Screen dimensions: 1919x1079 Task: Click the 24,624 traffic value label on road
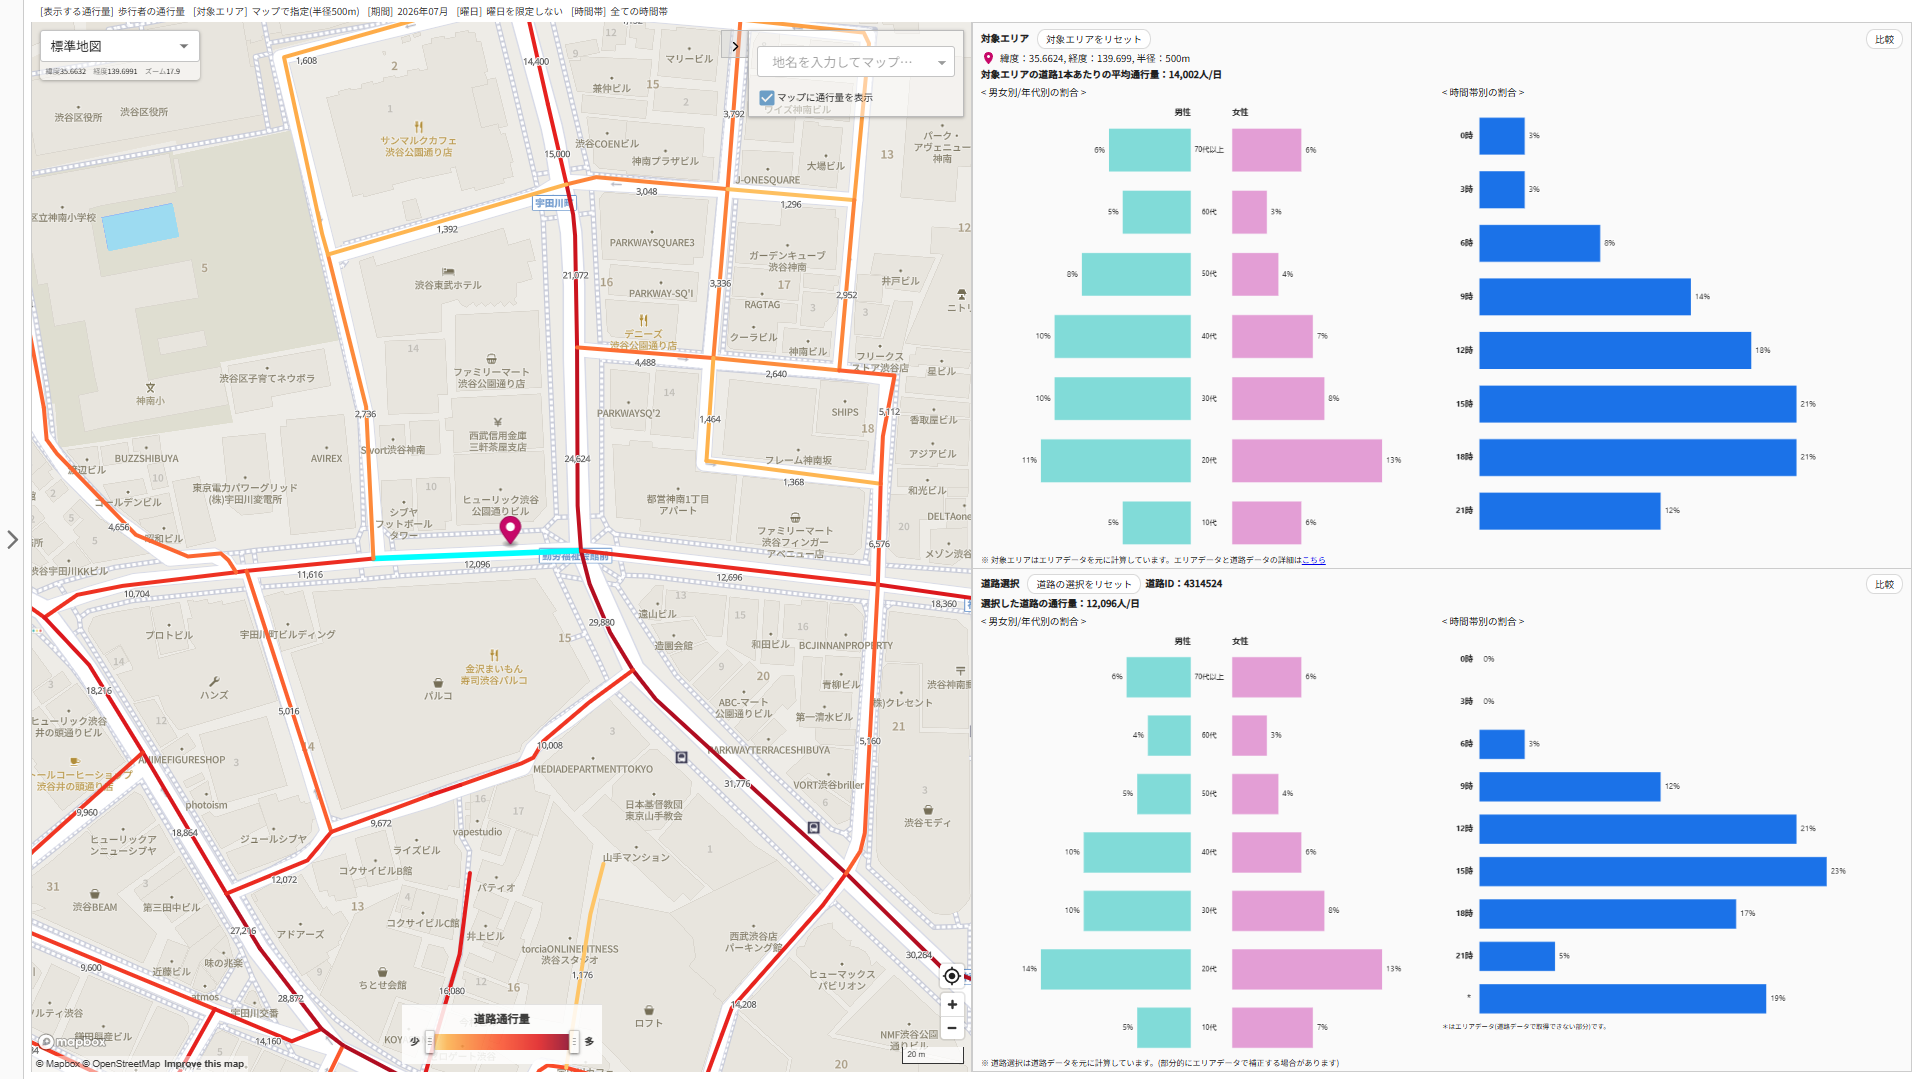pyautogui.click(x=577, y=459)
